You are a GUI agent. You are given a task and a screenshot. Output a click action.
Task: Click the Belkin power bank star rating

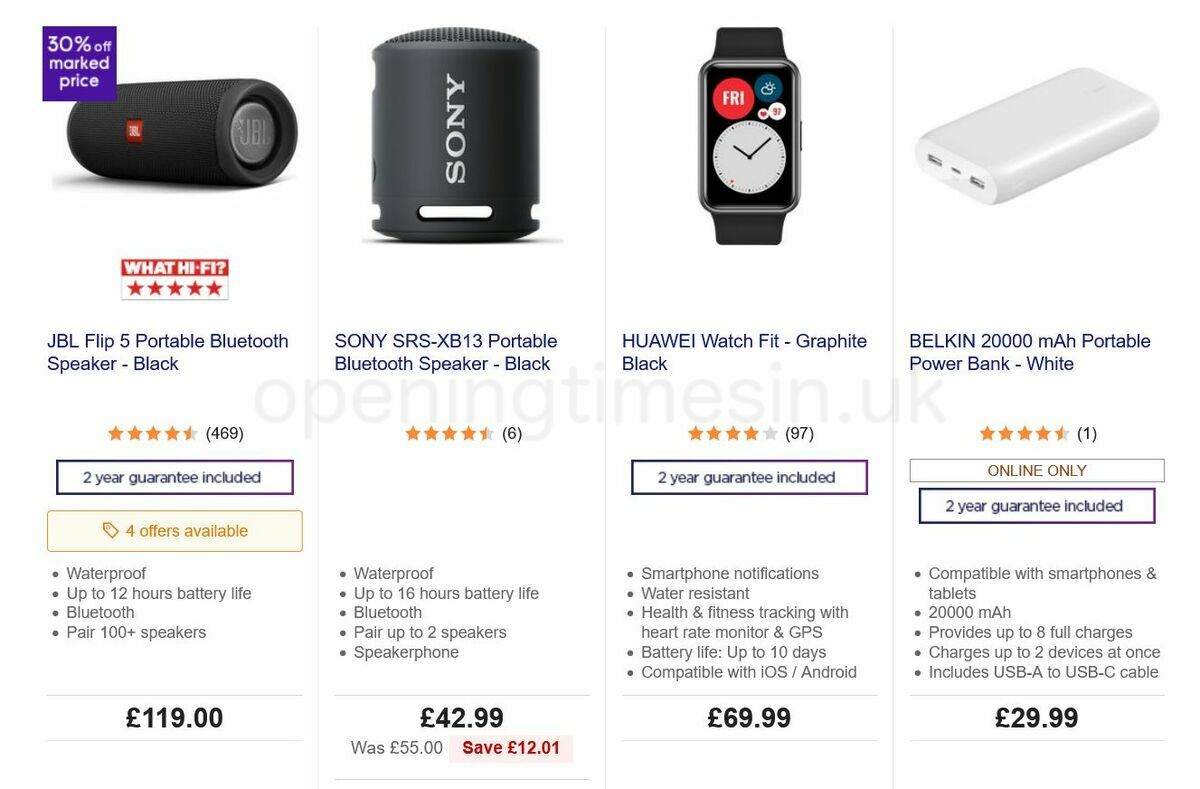coord(1025,433)
